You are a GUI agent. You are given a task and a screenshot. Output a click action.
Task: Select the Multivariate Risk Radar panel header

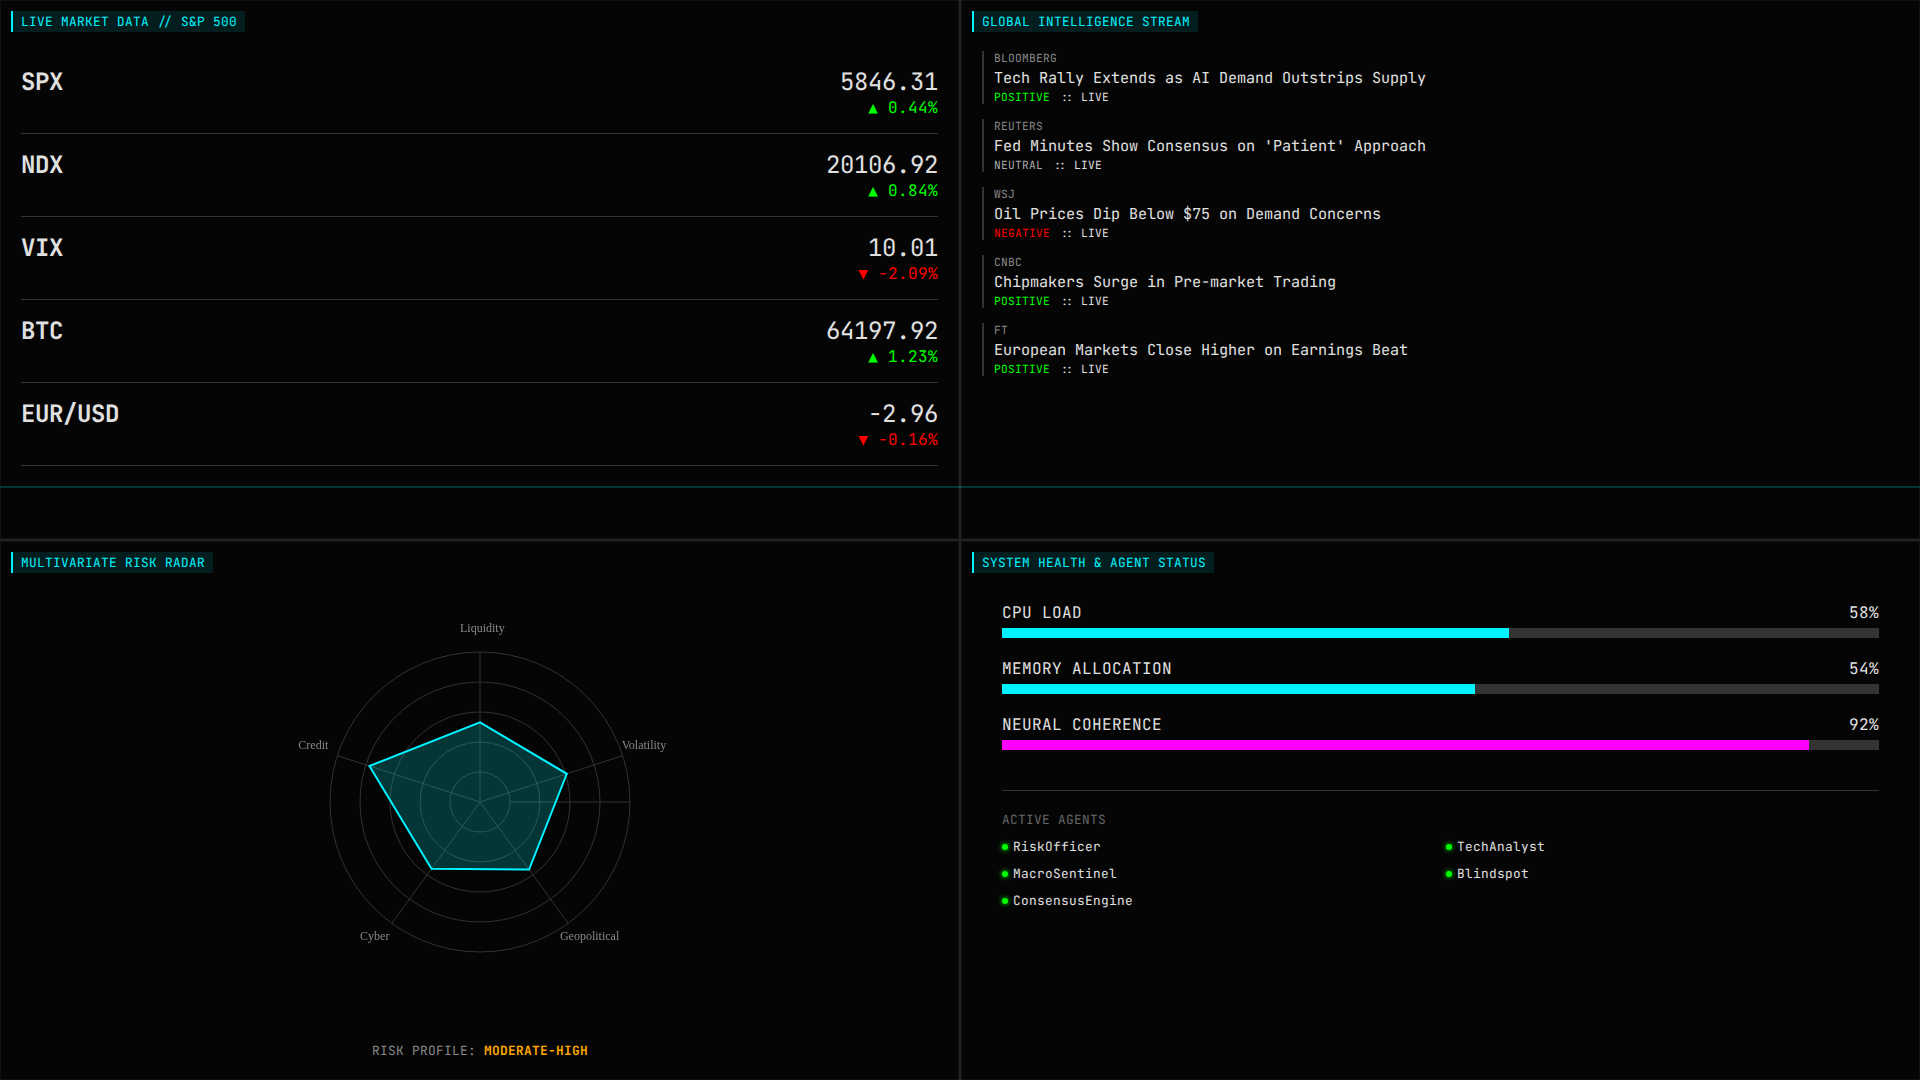click(x=112, y=563)
